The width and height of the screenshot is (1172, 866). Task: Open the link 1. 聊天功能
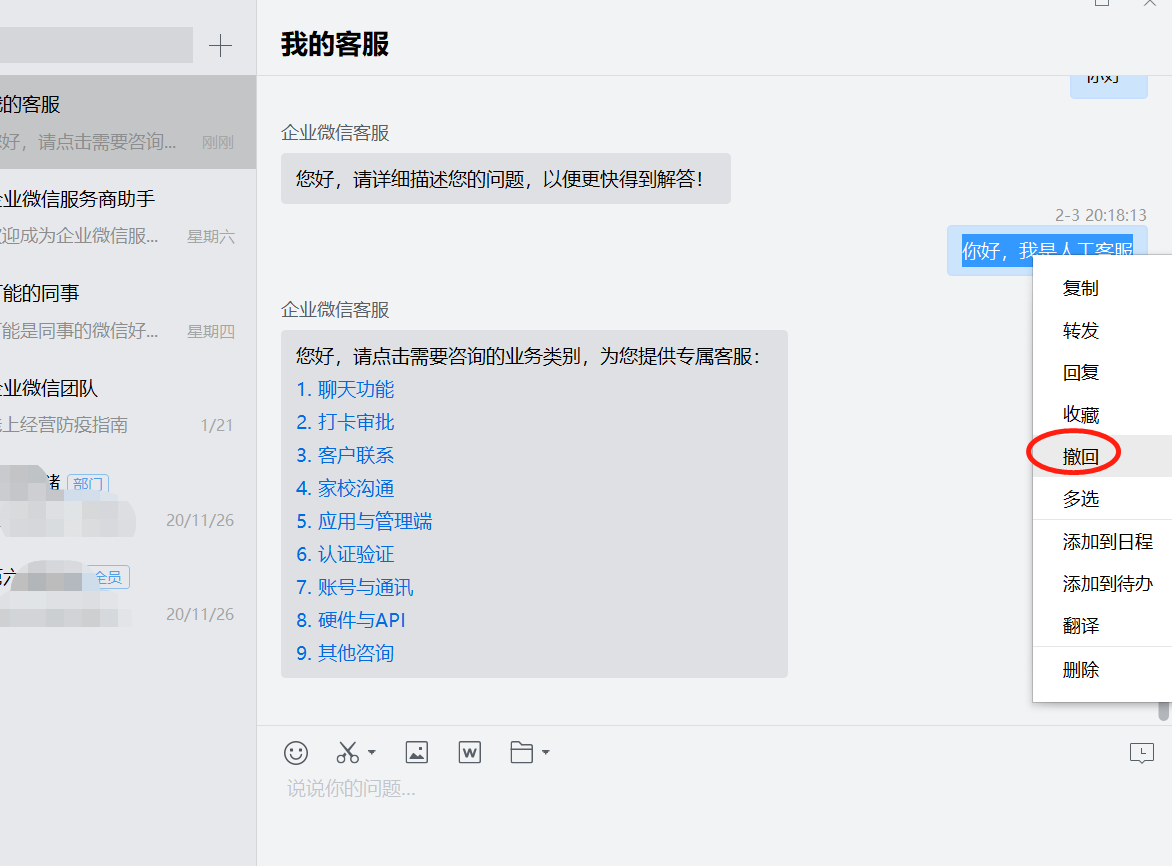(345, 389)
